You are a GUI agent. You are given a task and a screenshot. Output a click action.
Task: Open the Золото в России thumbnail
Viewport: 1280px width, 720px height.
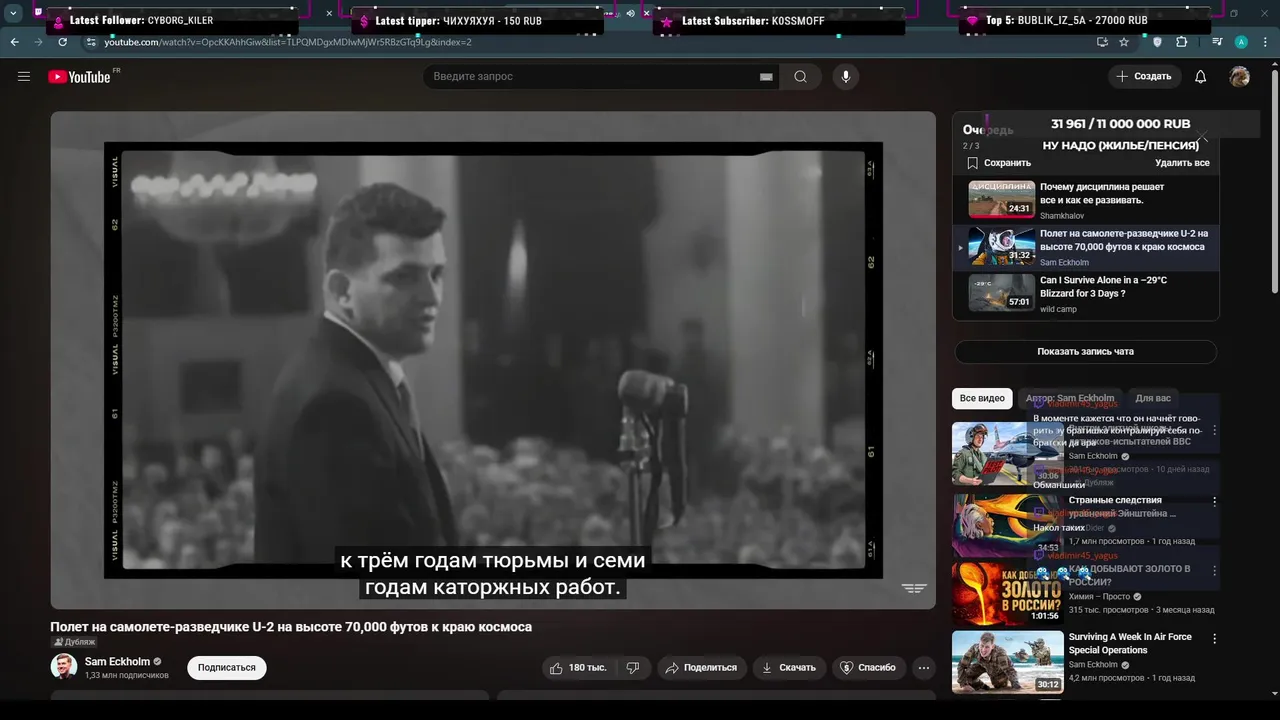1007,593
